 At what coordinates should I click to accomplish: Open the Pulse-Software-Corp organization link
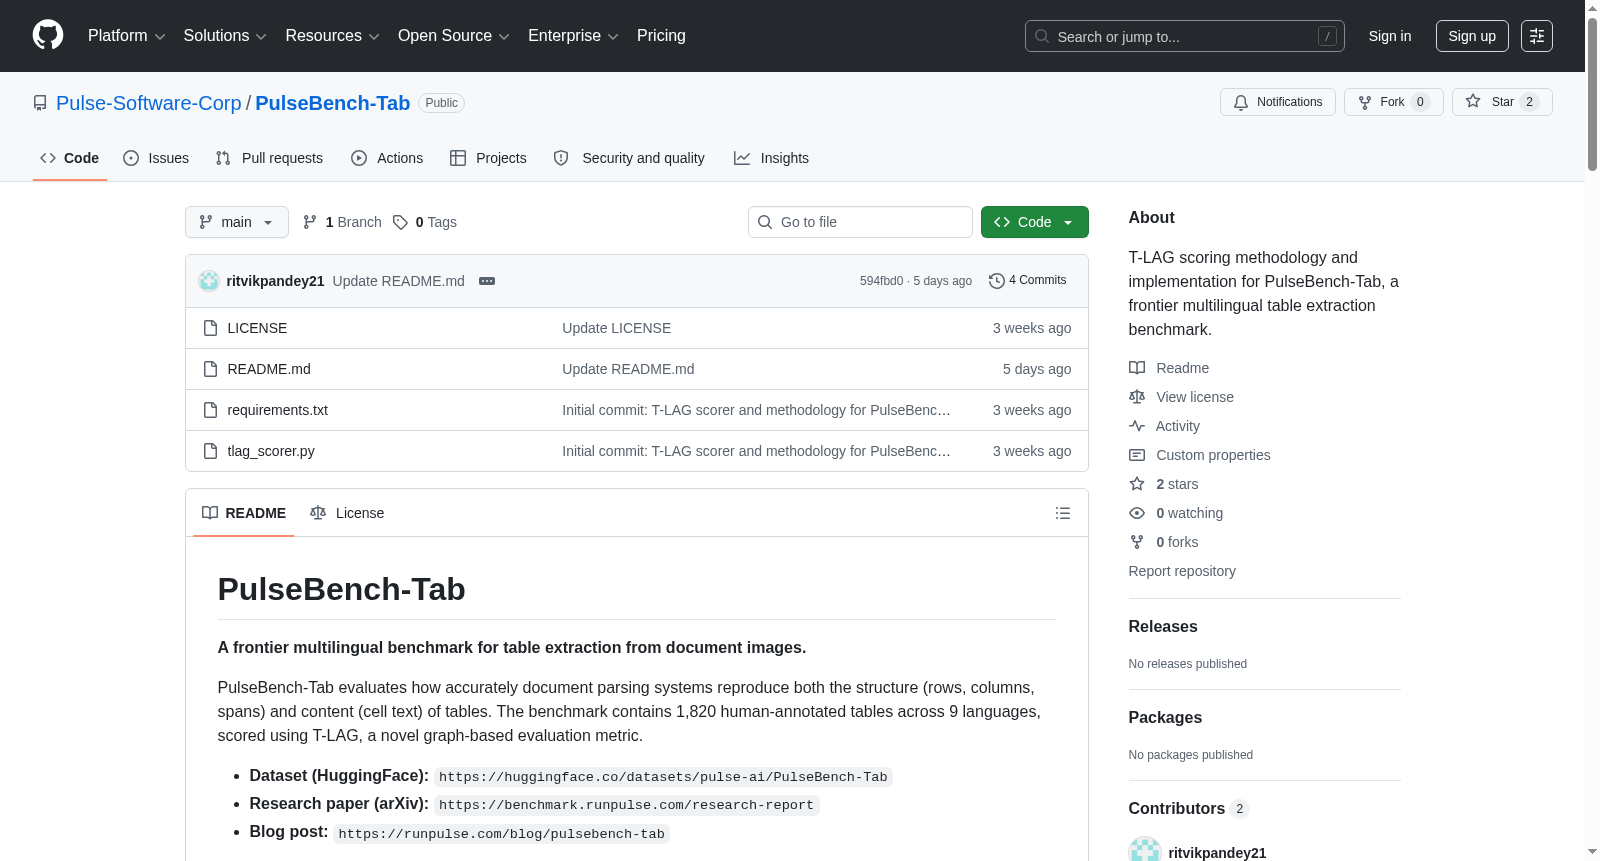click(149, 103)
